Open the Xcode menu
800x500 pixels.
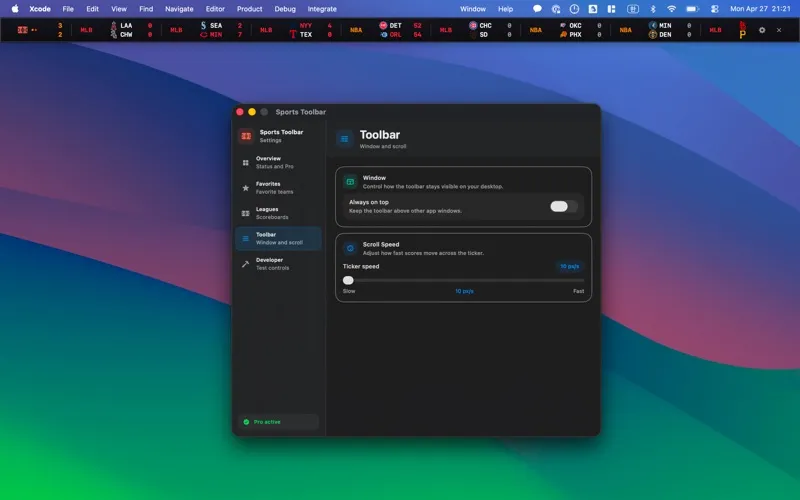pos(40,9)
